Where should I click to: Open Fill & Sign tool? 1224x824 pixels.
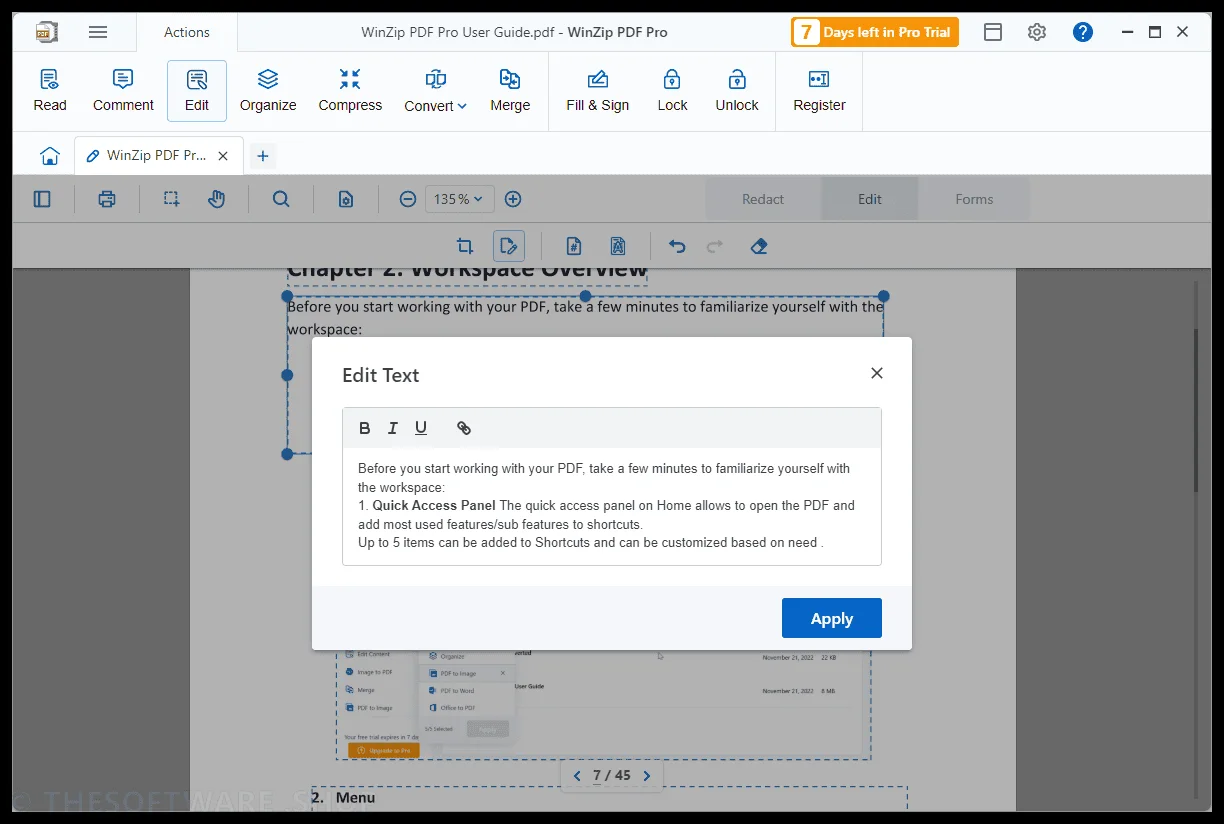point(598,91)
